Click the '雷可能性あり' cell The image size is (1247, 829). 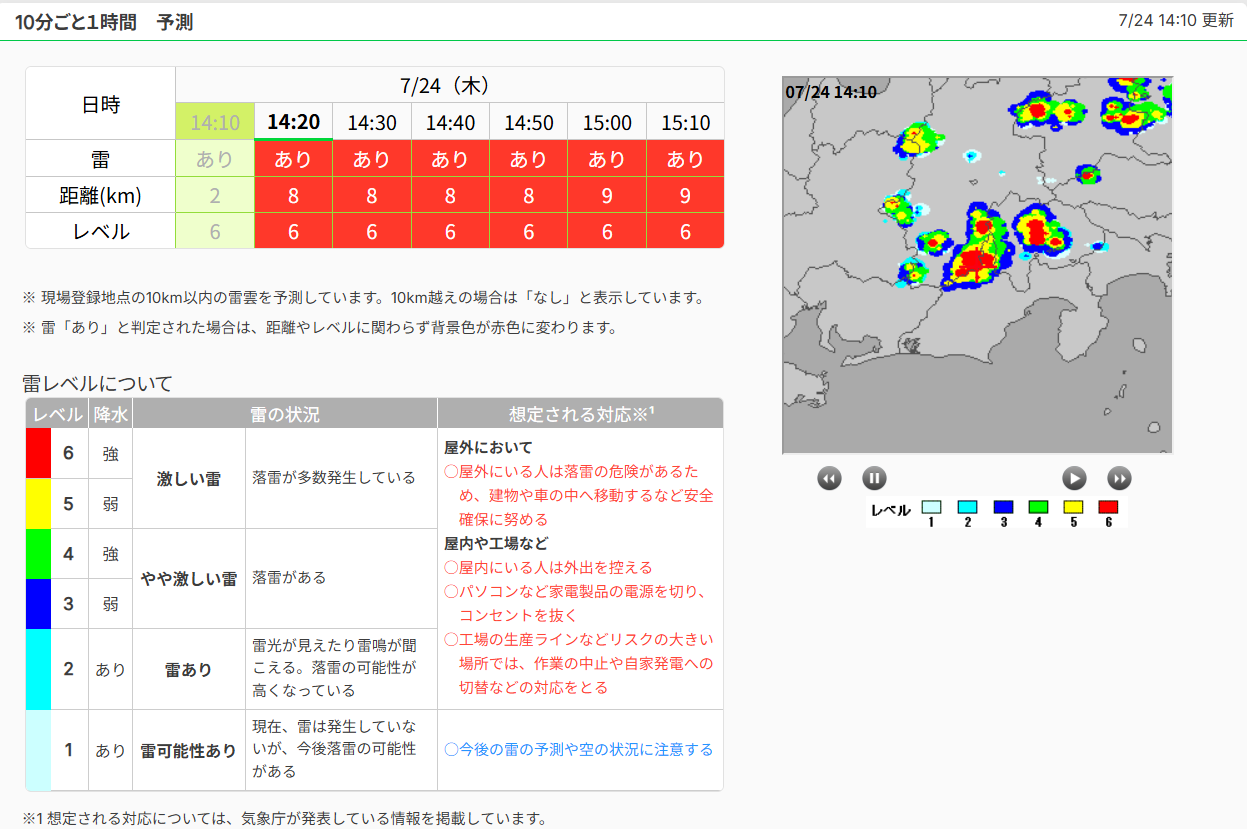189,751
